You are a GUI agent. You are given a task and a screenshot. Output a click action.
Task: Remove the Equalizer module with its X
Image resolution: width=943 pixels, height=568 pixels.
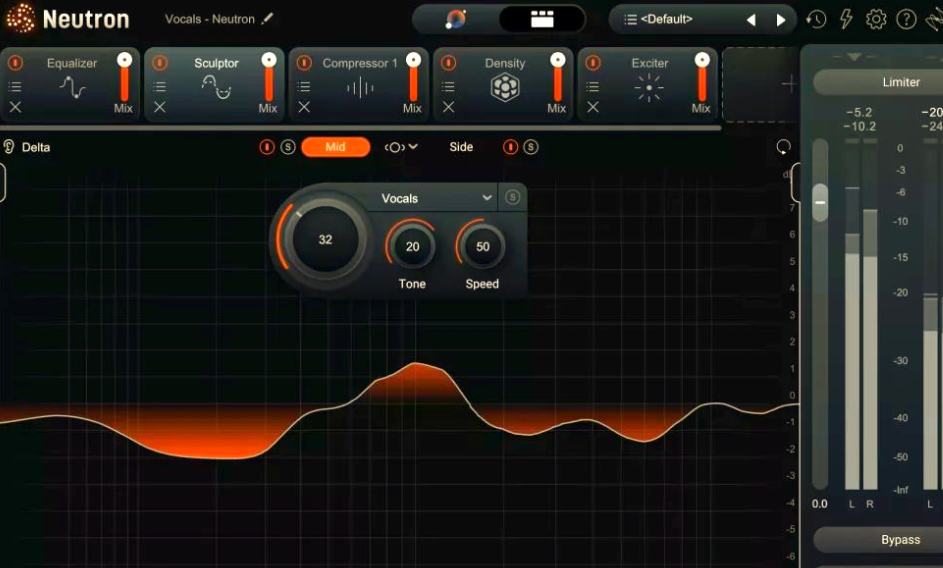coord(16,107)
